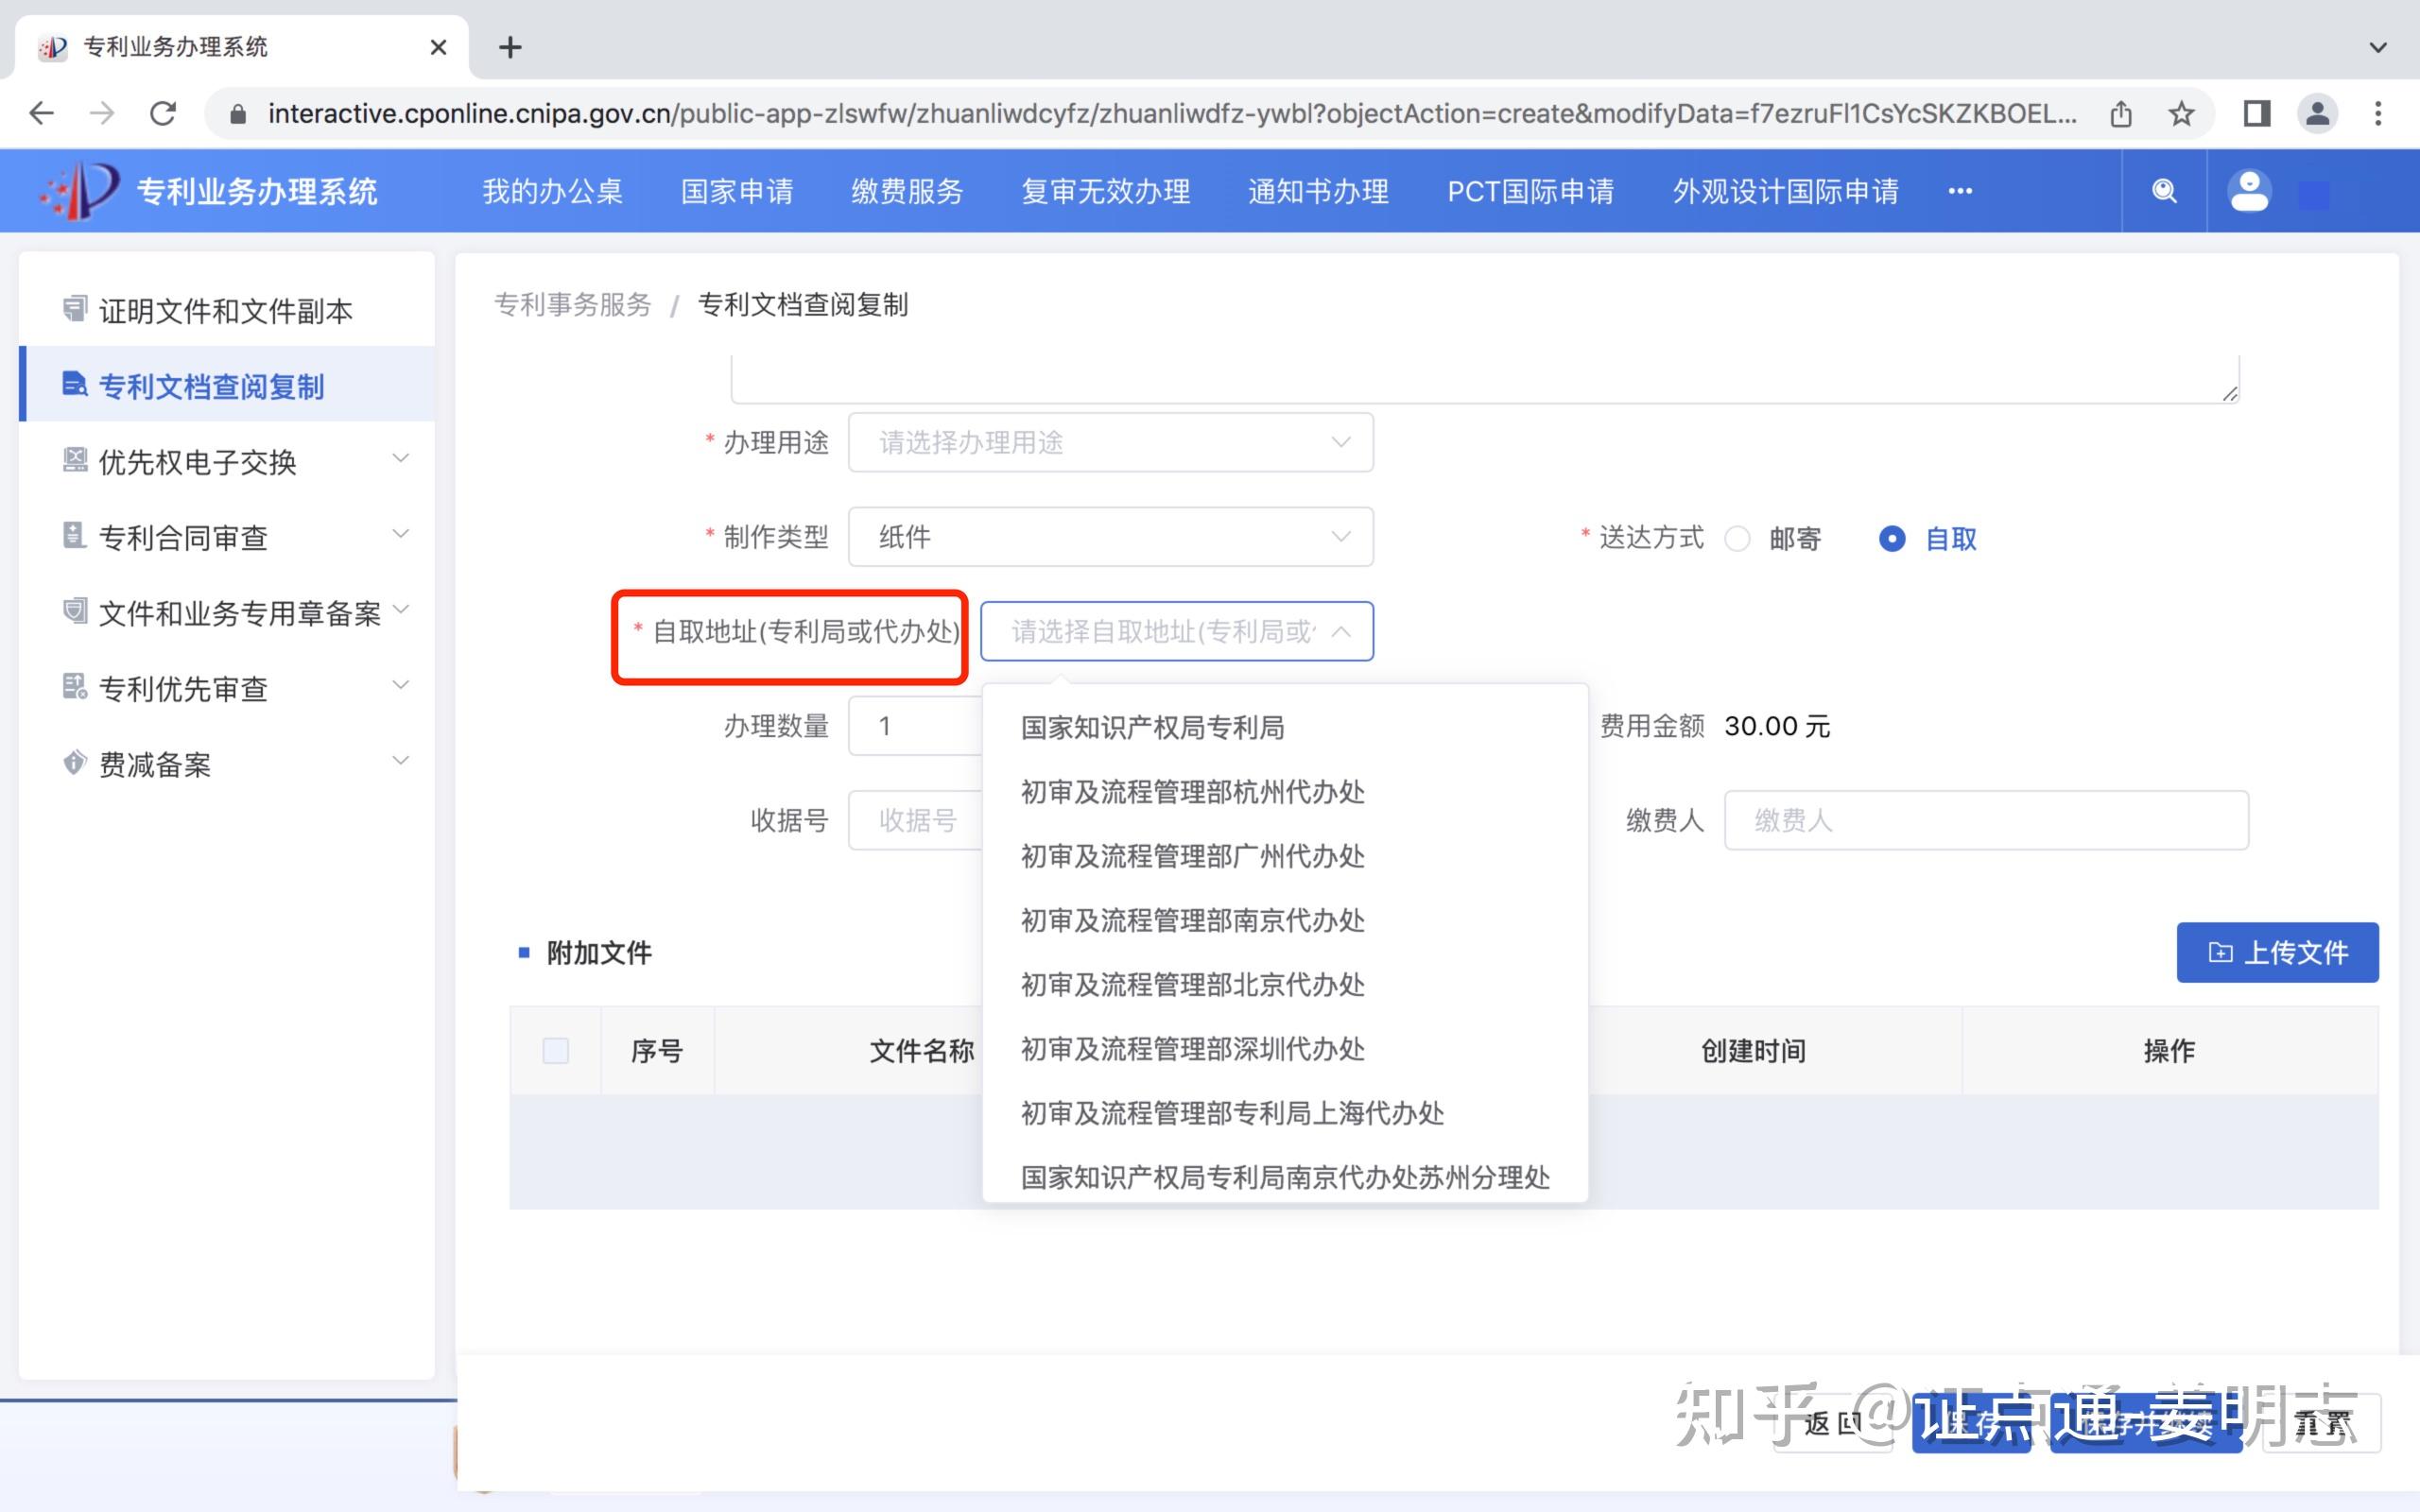Screen dimensions: 2420x1512
Task: Choose 初审及流程管理部深圳代办处 option
Action: pyautogui.click(x=1285, y=1049)
